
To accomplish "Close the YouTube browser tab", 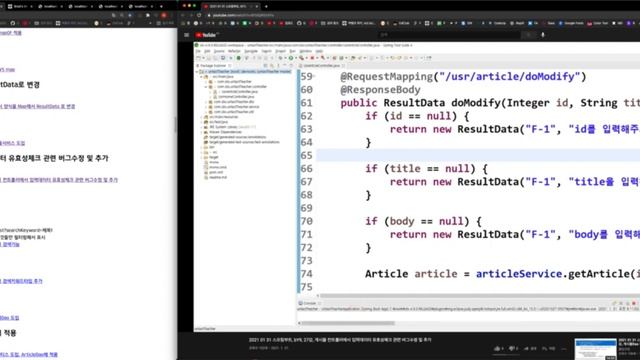I will point(256,6).
